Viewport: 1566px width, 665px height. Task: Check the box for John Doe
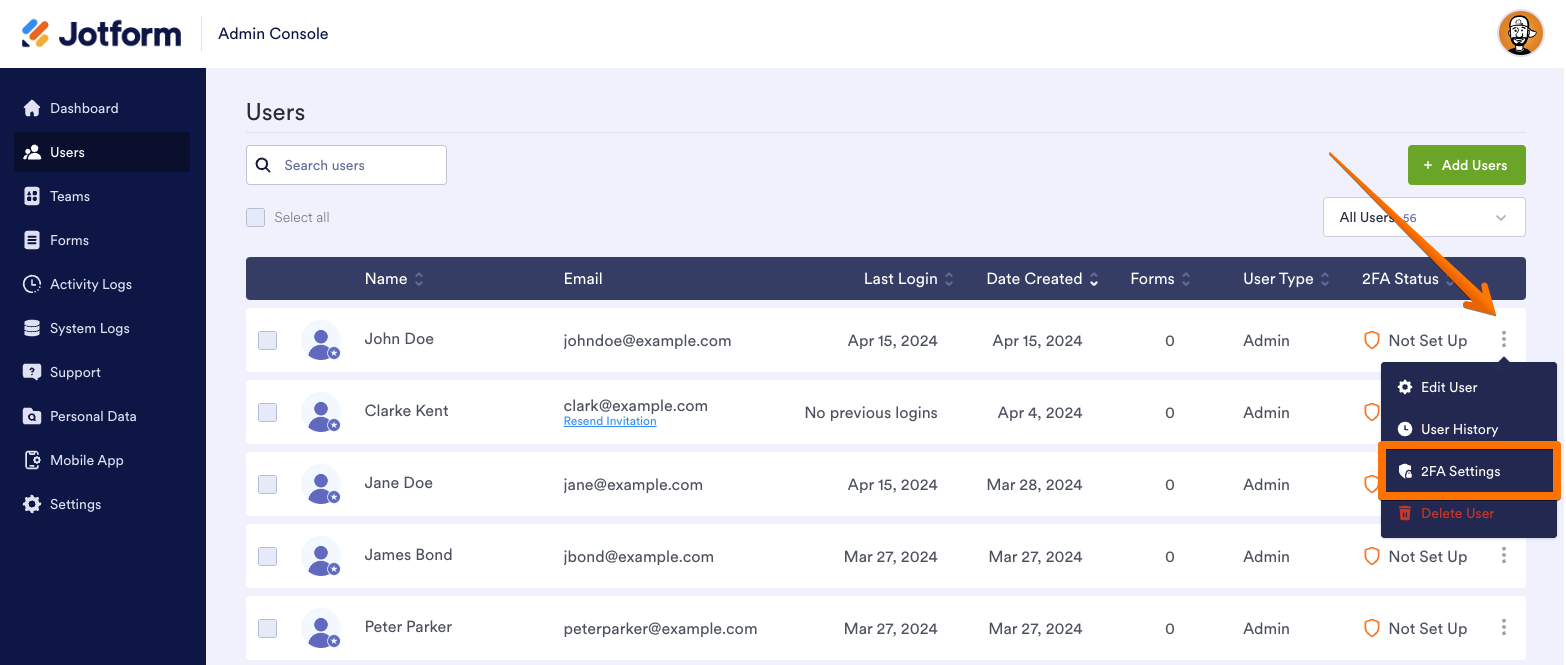(x=268, y=340)
